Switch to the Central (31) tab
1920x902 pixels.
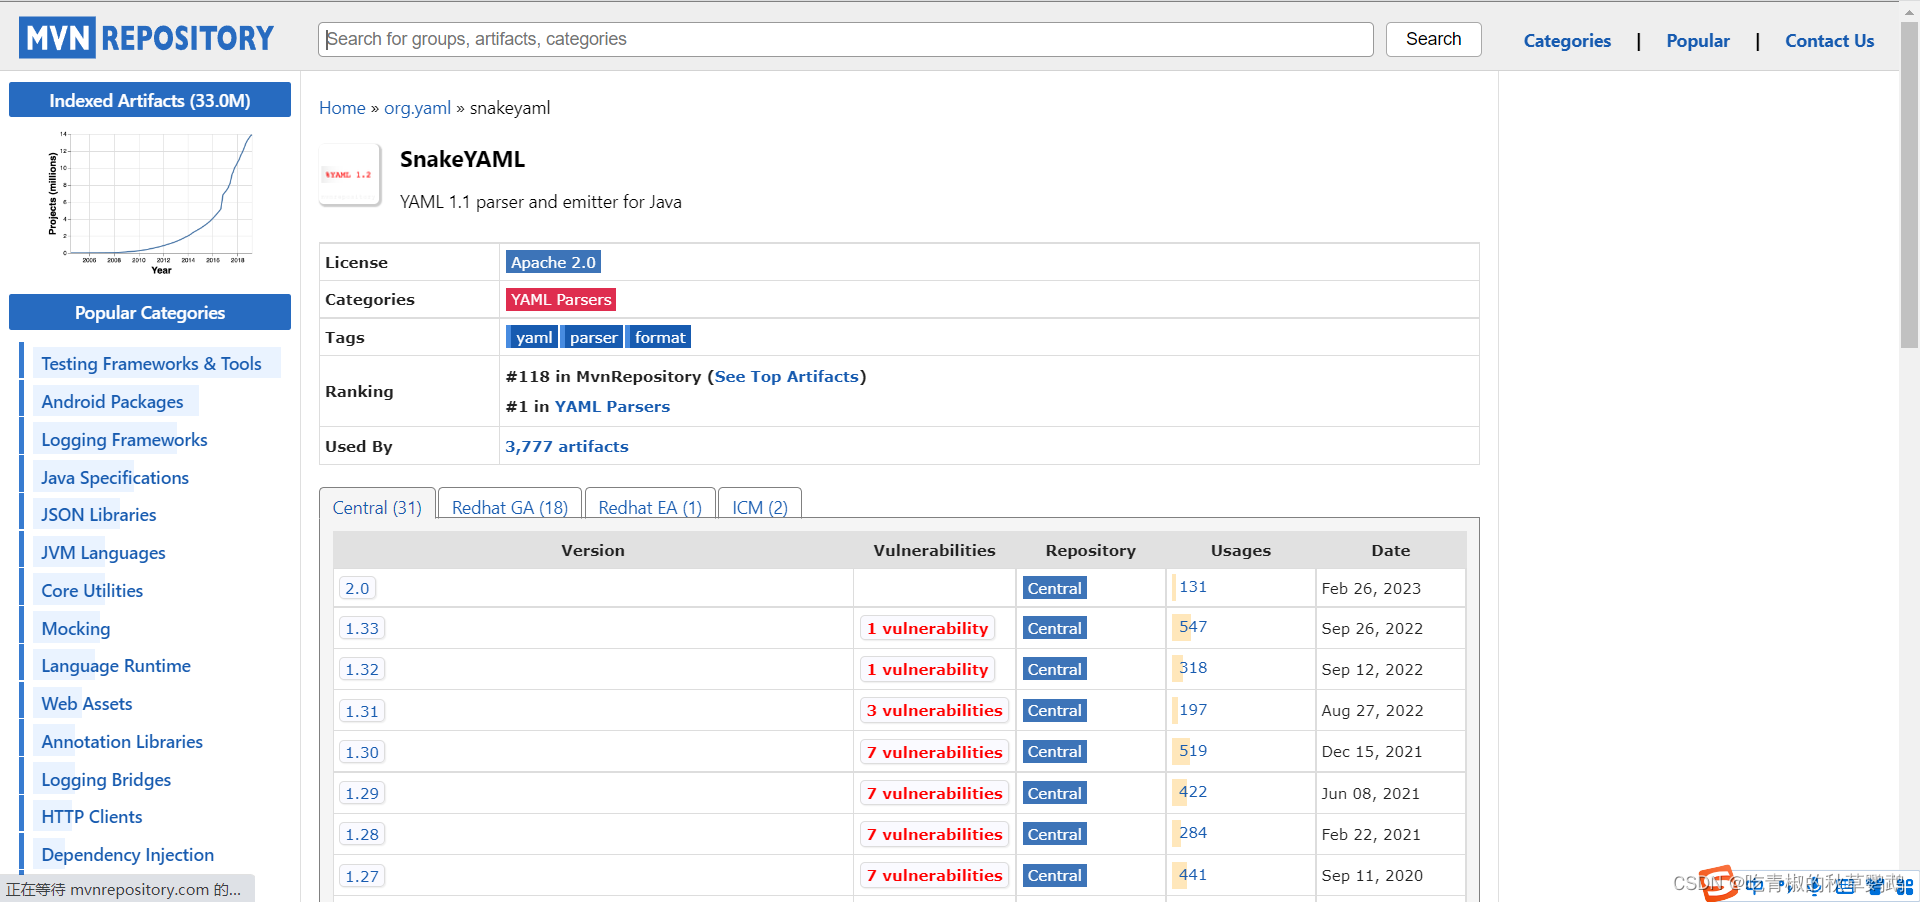pos(377,507)
